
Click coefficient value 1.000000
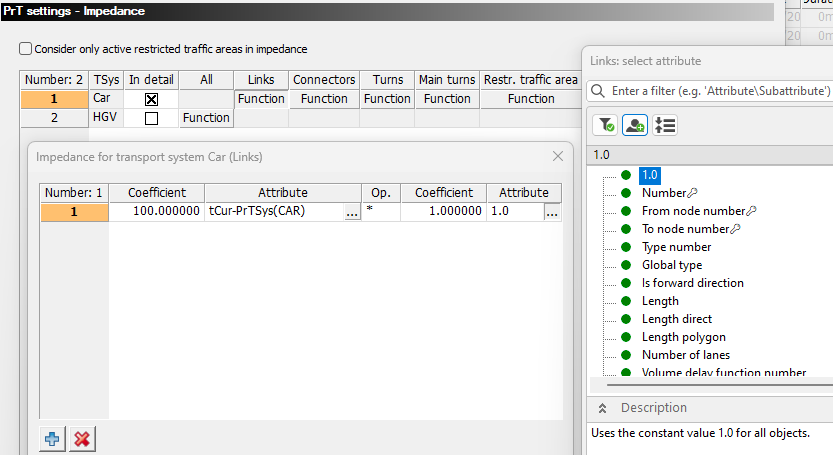tap(444, 212)
